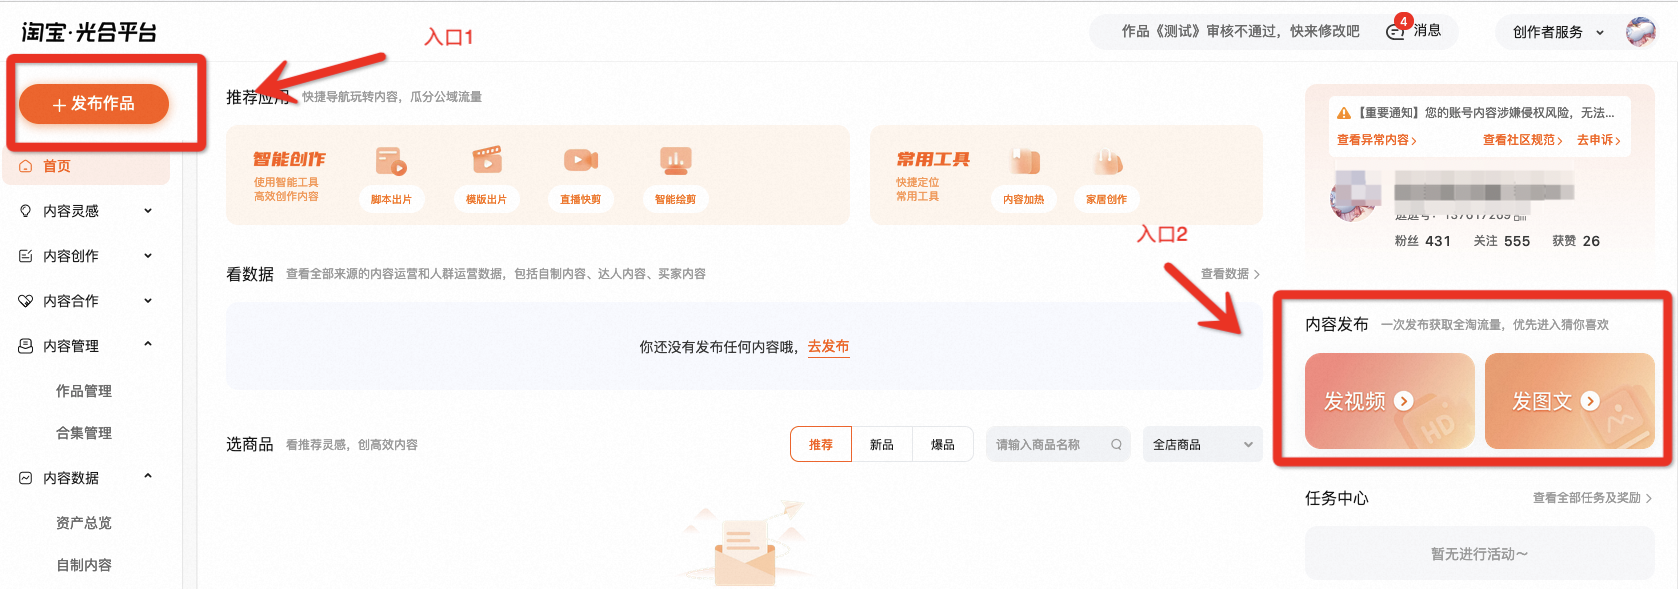Open 消息 messages
The height and width of the screenshot is (589, 1678).
(1426, 31)
